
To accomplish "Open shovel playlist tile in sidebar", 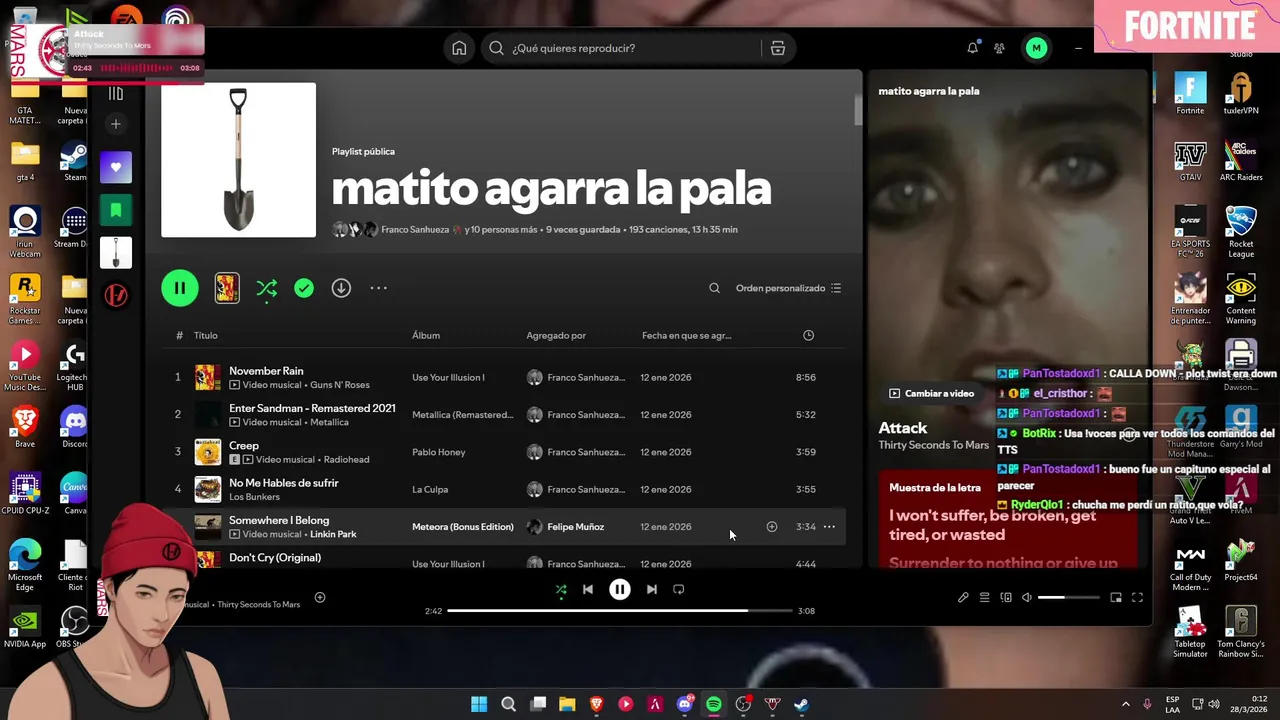I will (x=116, y=253).
